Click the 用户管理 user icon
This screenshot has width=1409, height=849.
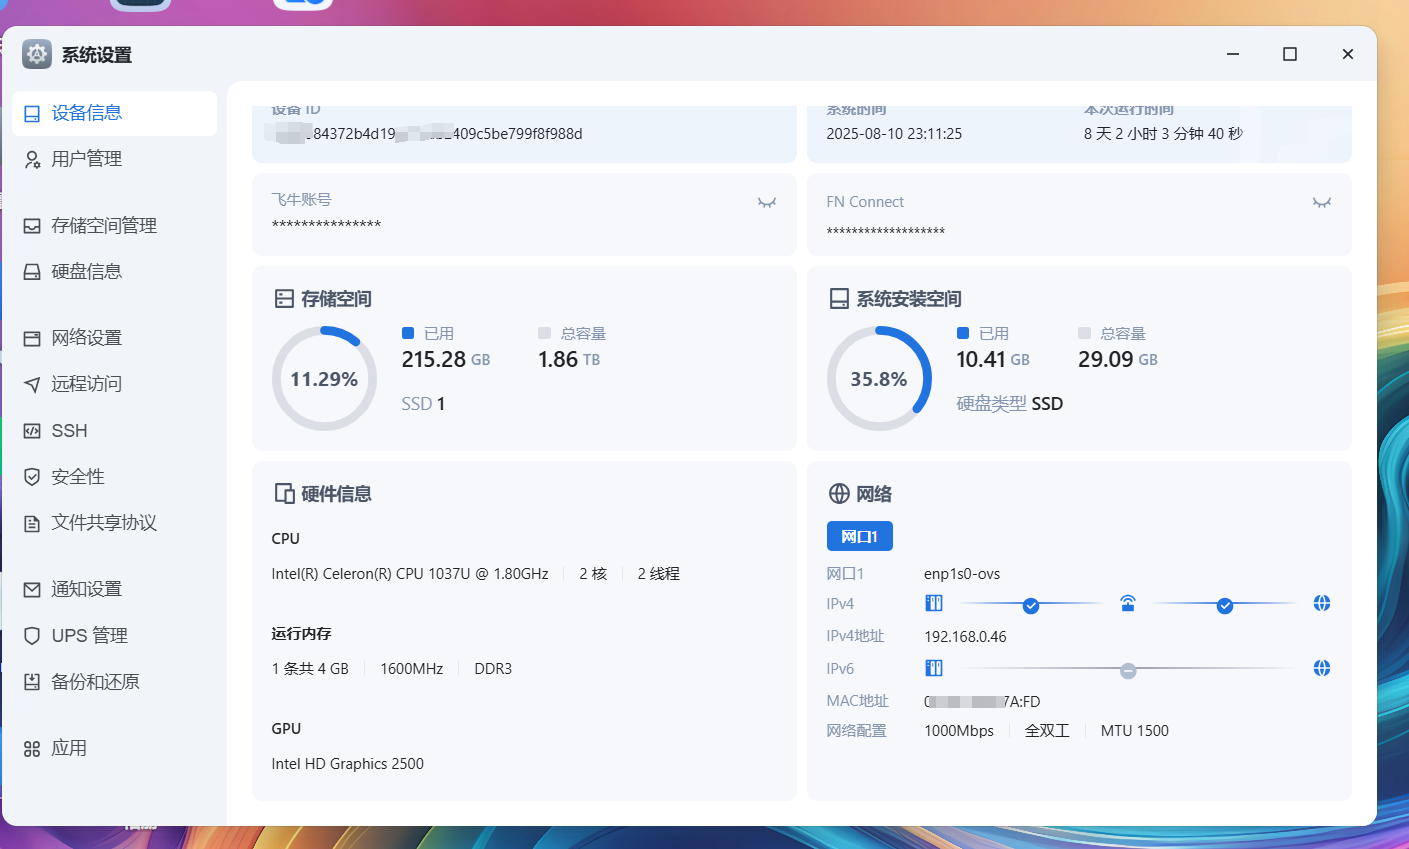click(x=32, y=160)
